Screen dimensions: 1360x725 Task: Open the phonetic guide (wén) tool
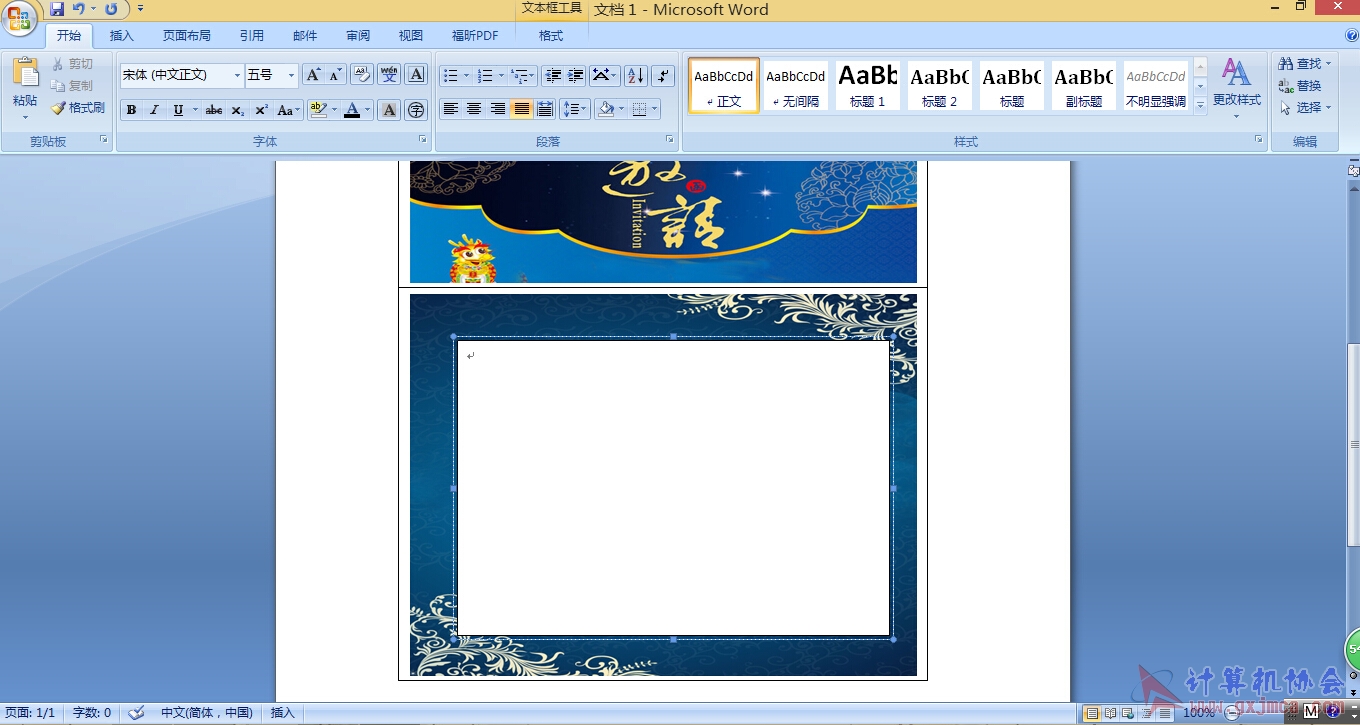pyautogui.click(x=389, y=75)
